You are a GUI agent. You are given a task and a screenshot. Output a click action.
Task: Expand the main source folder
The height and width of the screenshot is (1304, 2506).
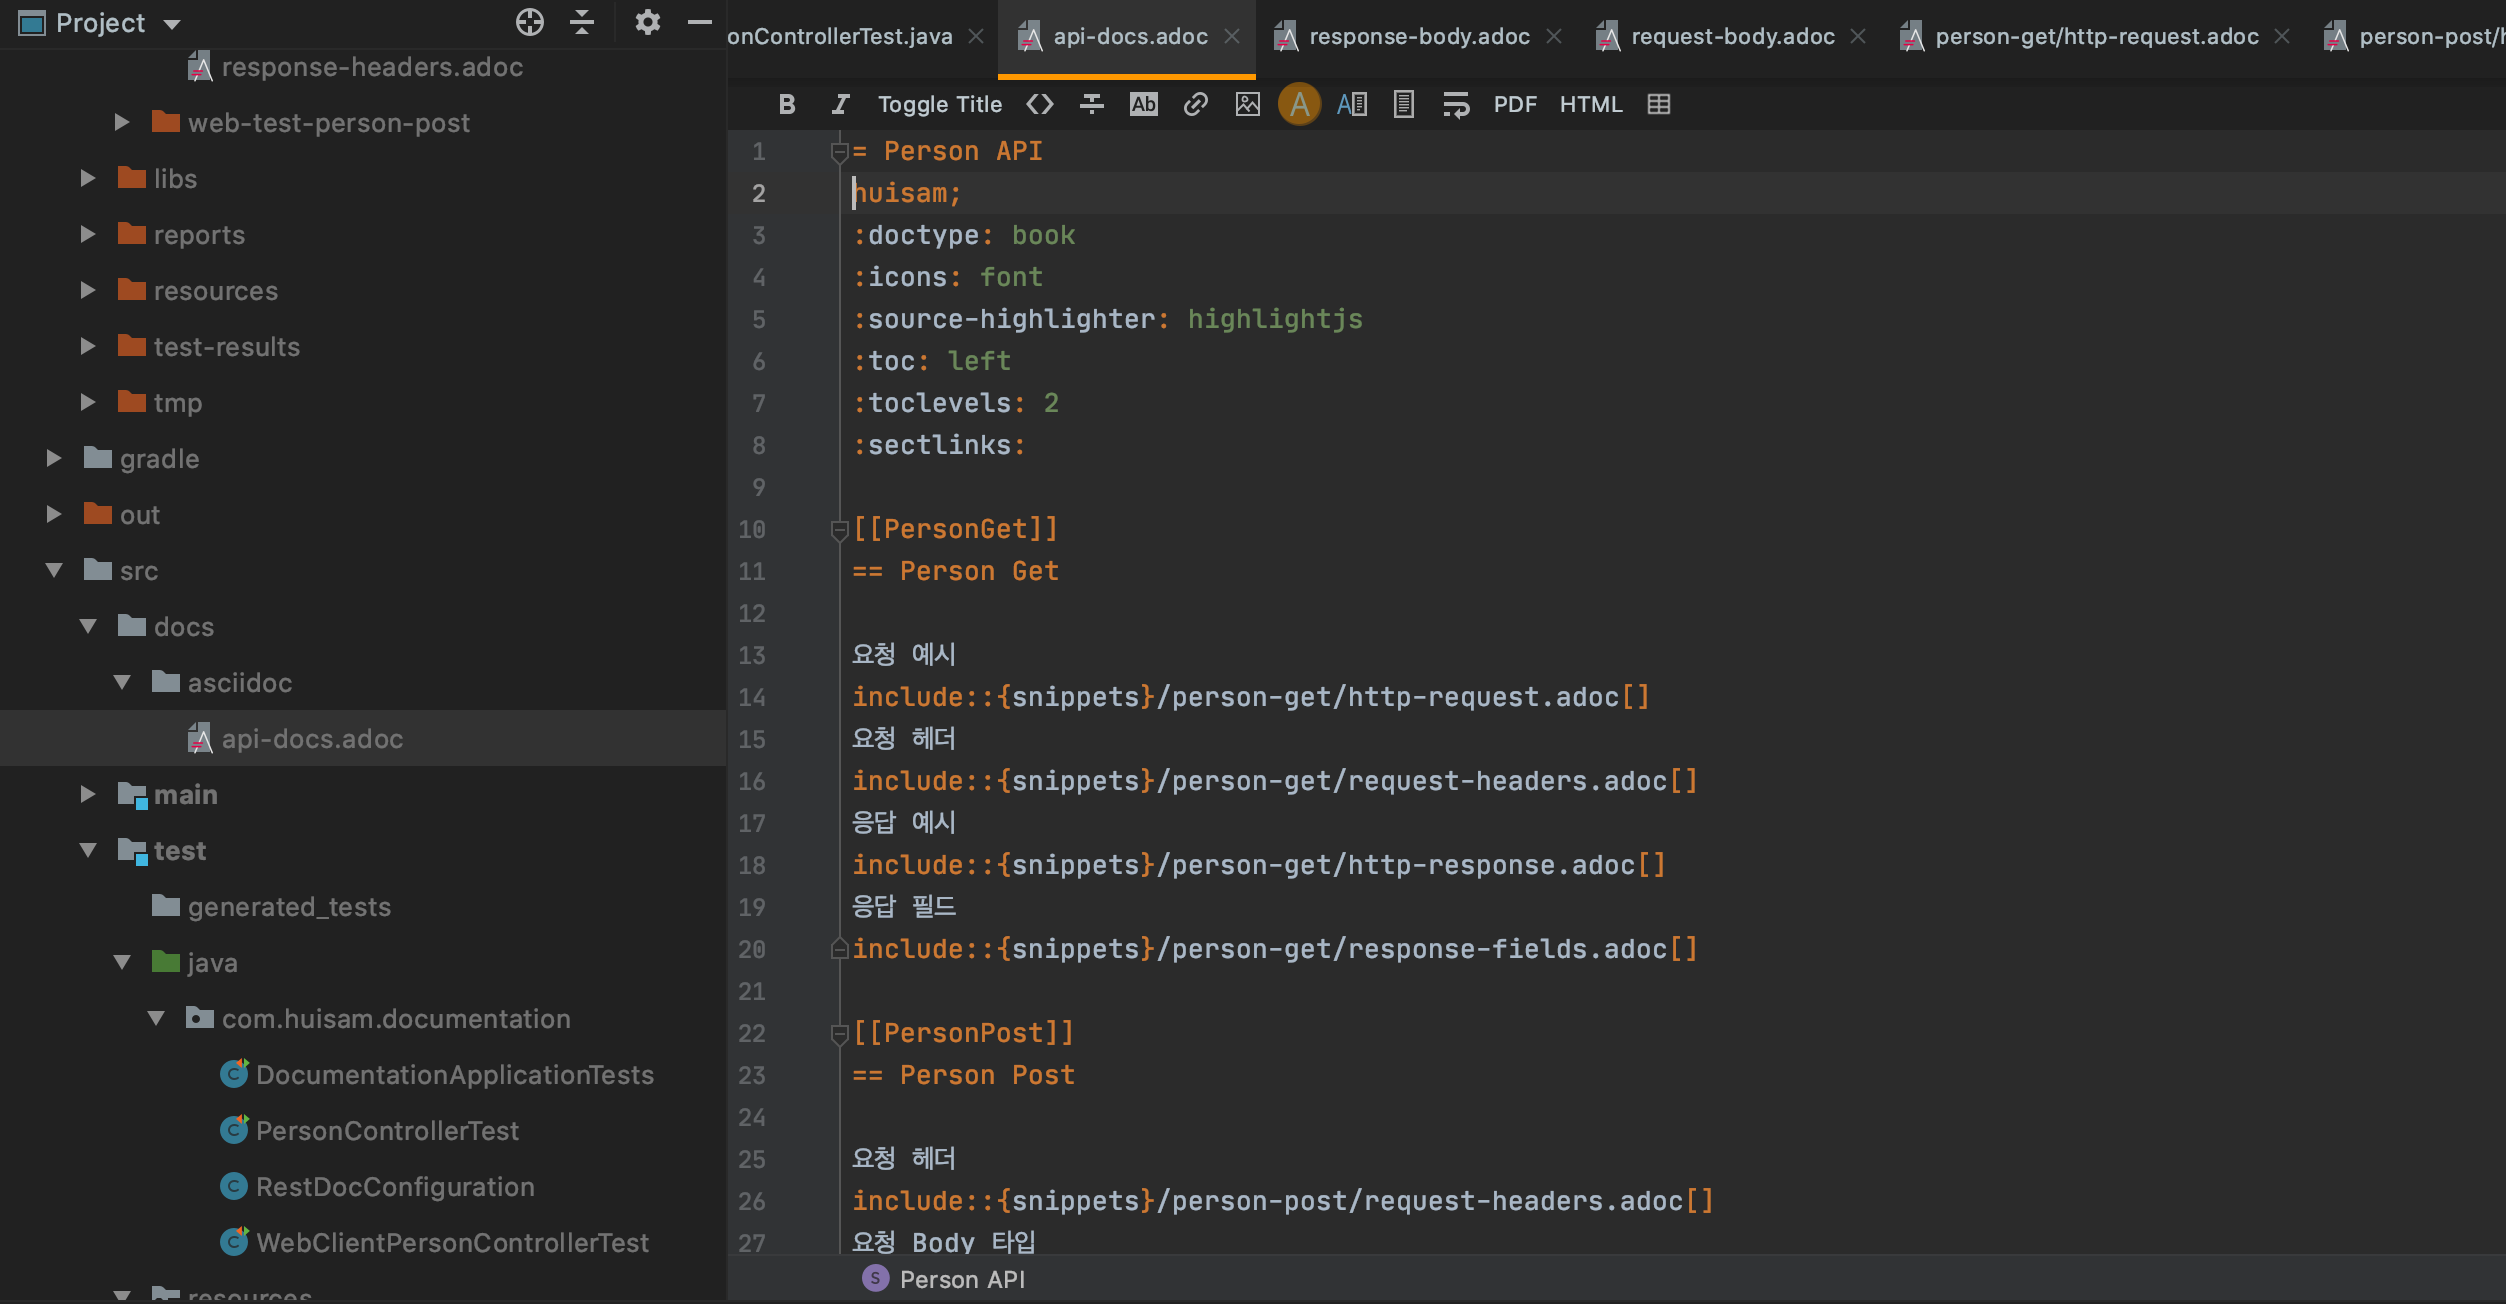(88, 795)
